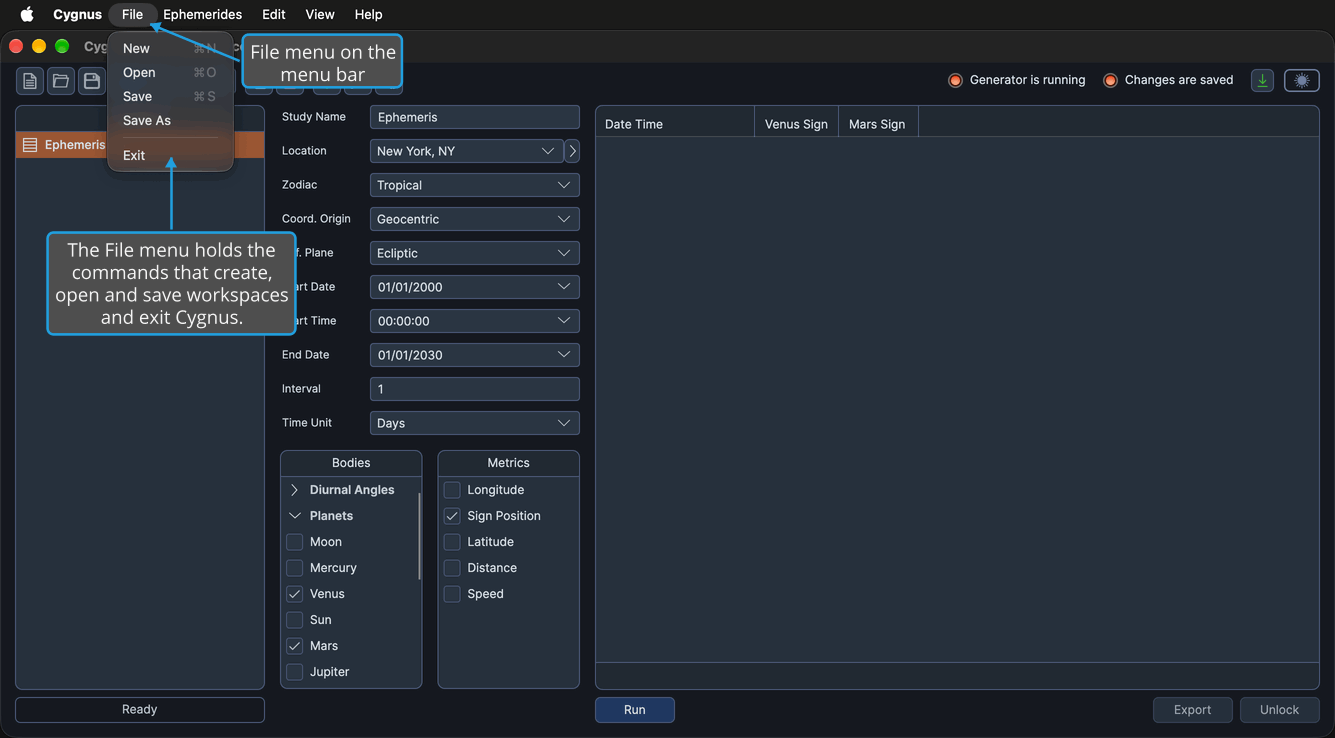
Task: Open the Ephemerides menu
Action: (203, 14)
